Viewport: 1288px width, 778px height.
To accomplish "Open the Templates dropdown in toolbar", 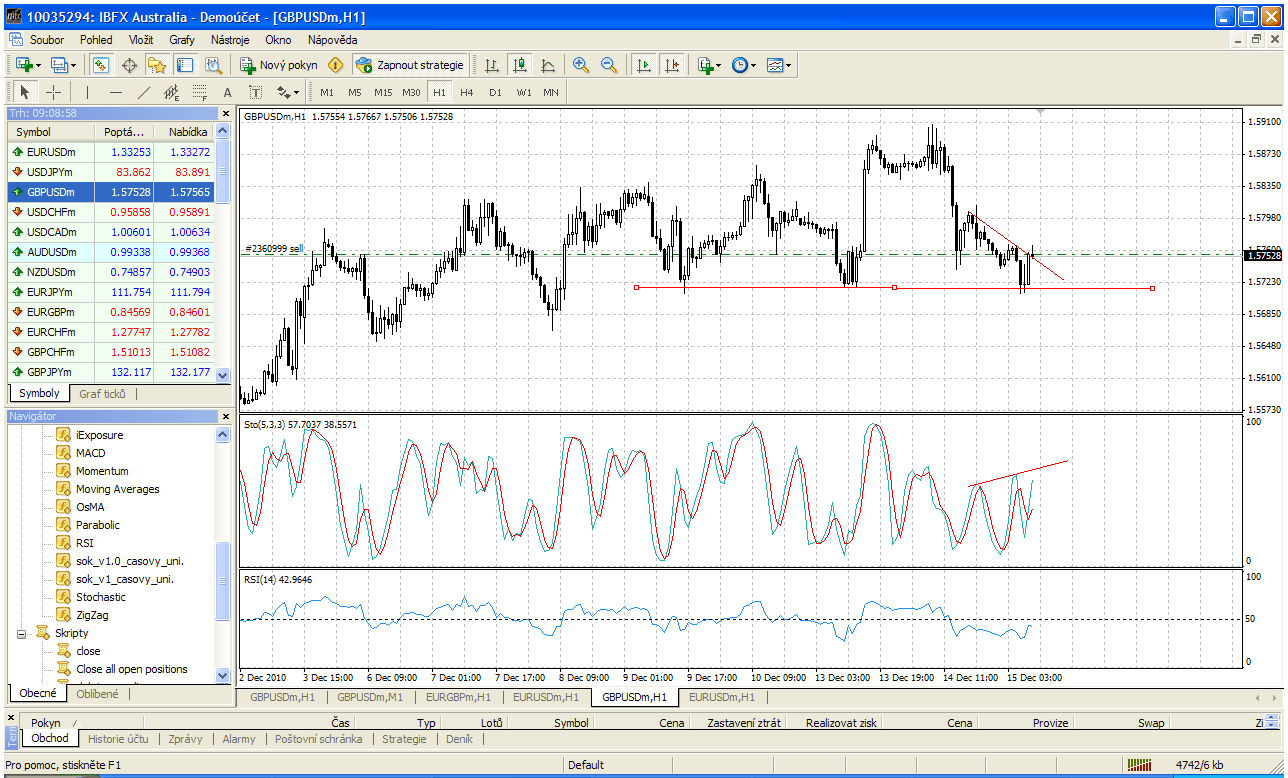I will tap(778, 65).
